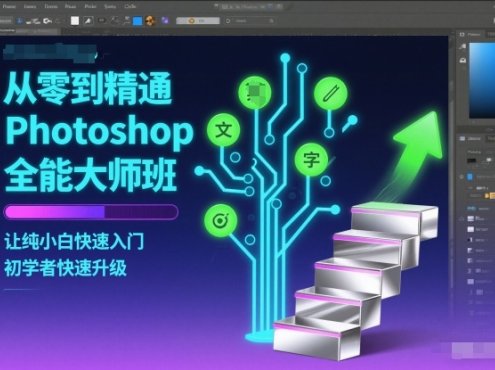Pick a shade in the blue color picker field
This screenshot has width=495, height=370.
point(482,81)
